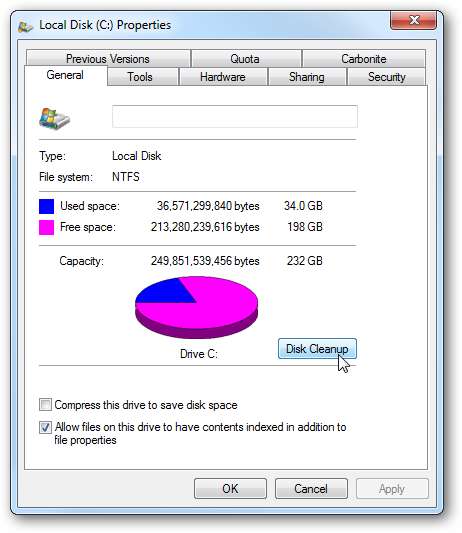Show the Quota tab

coord(246,59)
